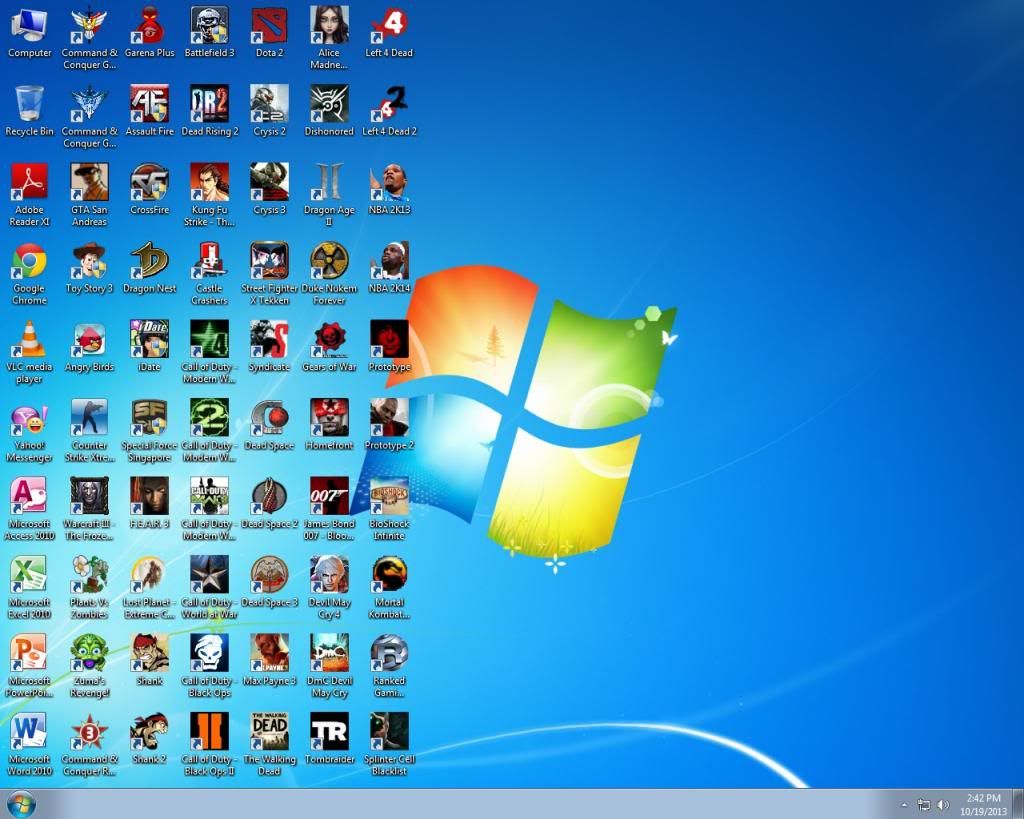Select the Castle Crashers shortcut

(210, 273)
